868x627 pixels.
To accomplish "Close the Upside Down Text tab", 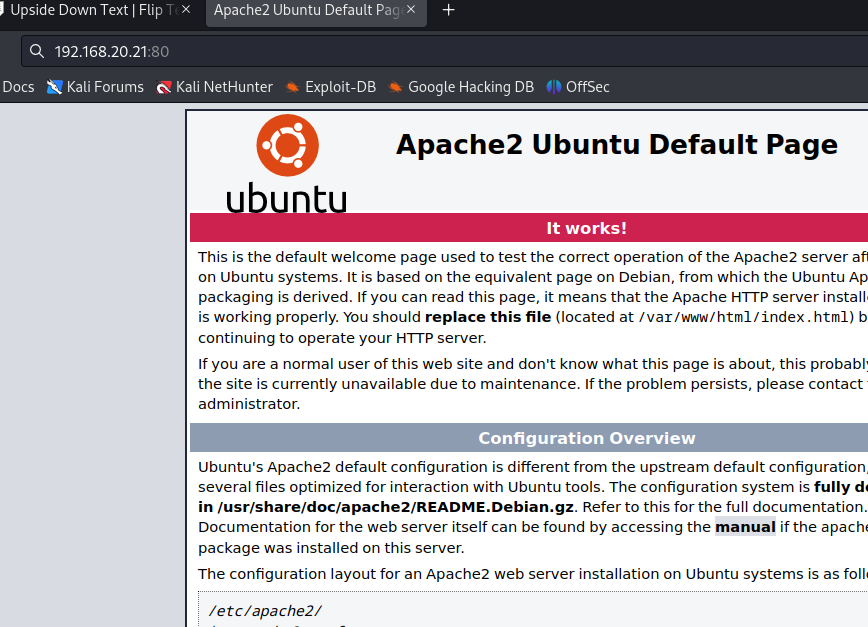I will [186, 9].
